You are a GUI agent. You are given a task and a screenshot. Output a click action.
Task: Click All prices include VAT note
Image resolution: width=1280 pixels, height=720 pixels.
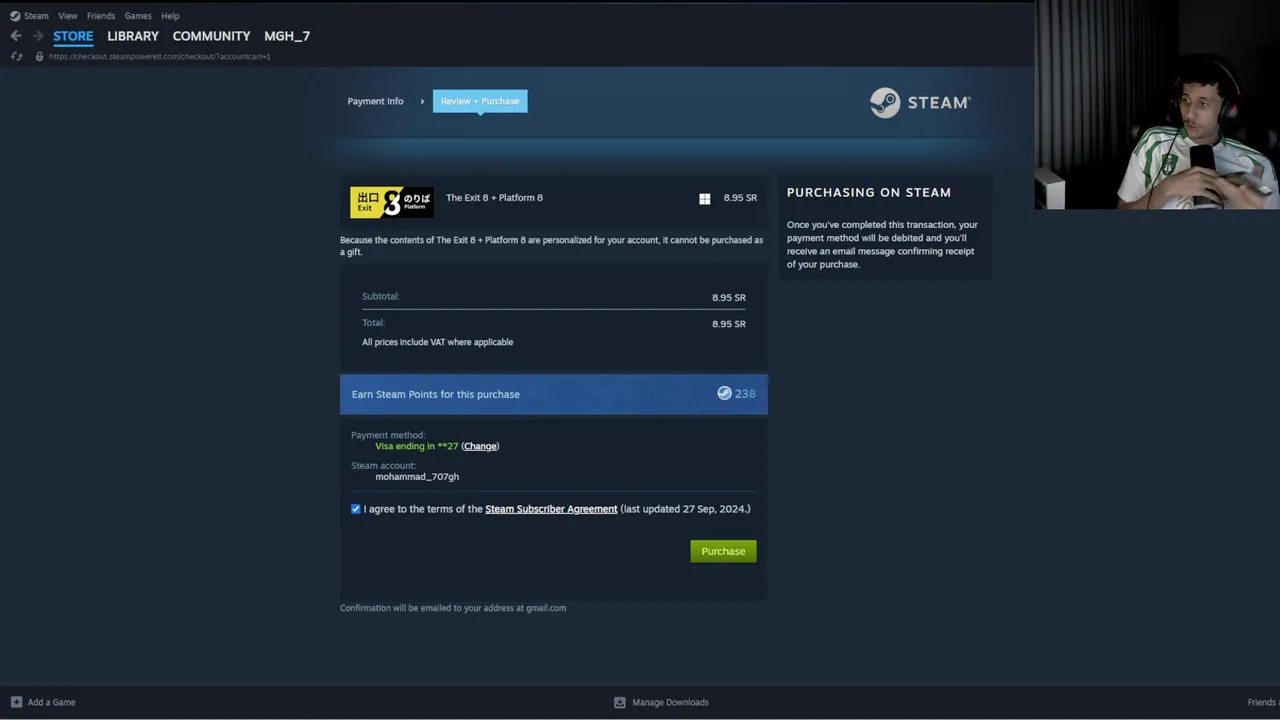[437, 342]
